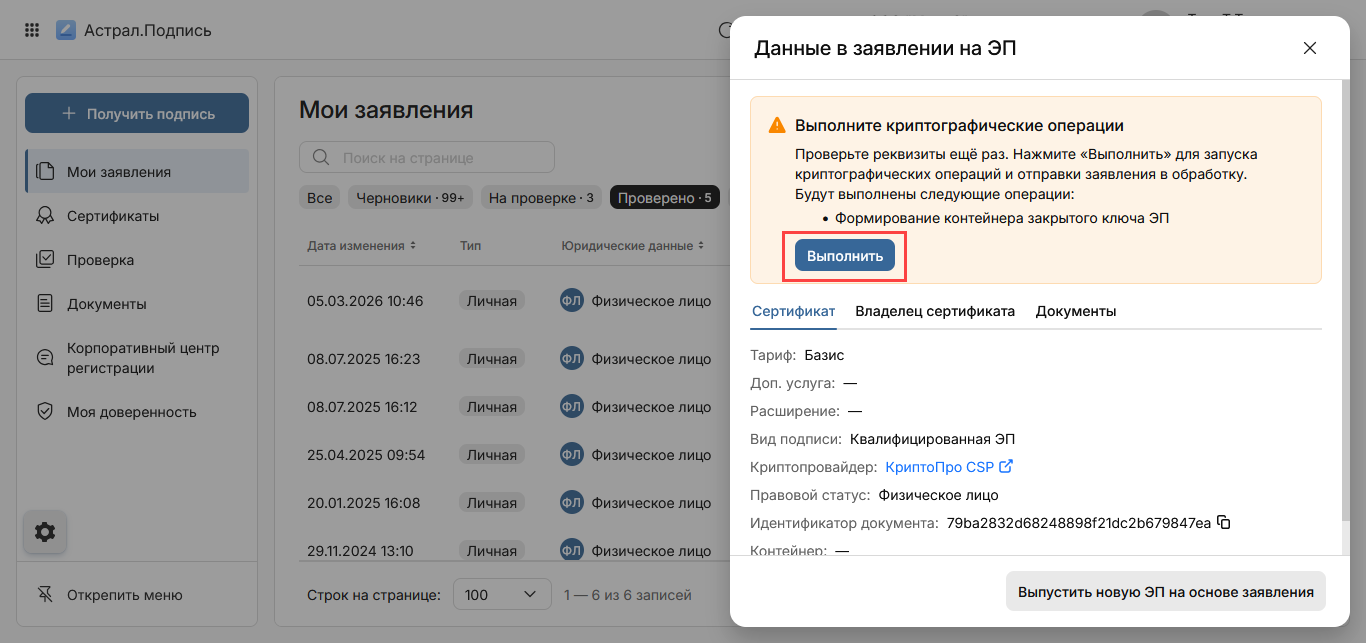Viewport: 1366px width, 643px height.
Task: Click Выпустить новую ЭП на основе заявления
Action: click(x=1165, y=591)
